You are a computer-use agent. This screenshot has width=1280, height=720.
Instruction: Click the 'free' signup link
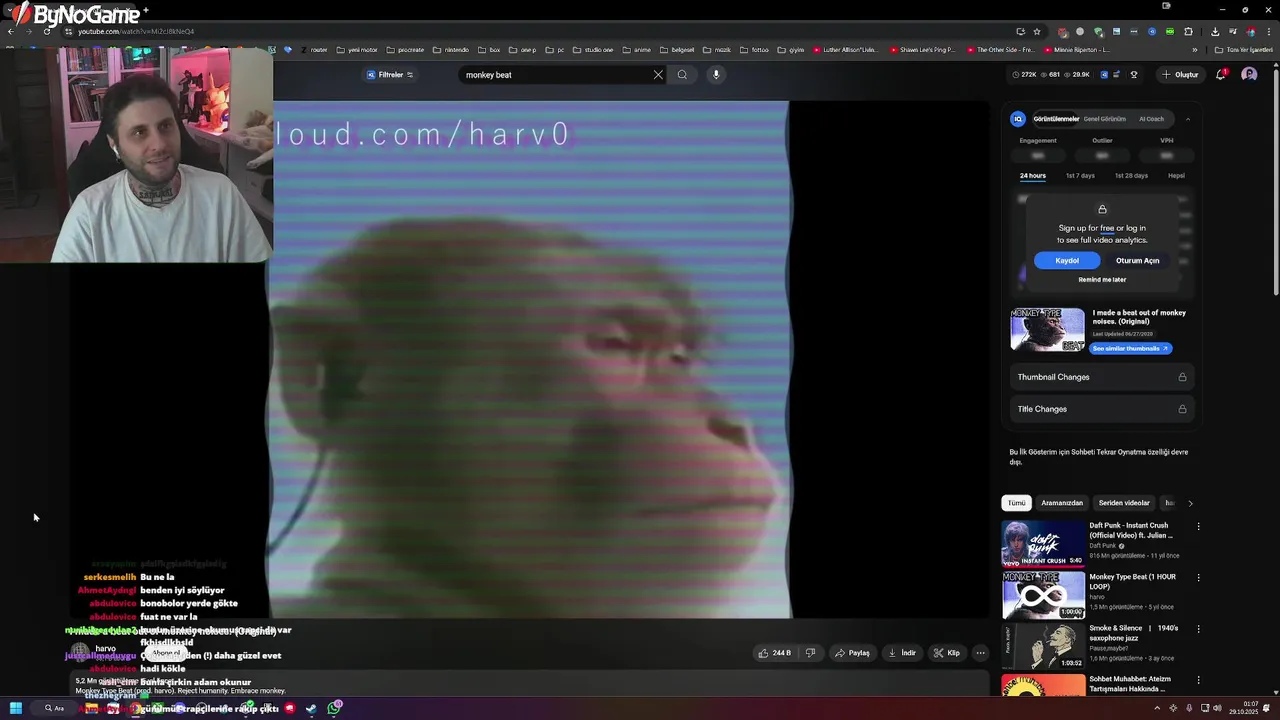1107,228
